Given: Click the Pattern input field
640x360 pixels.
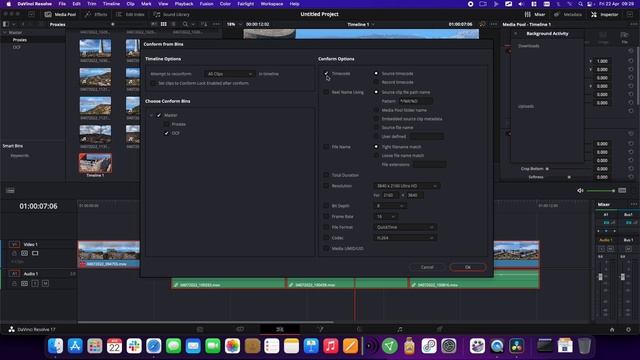Looking at the screenshot, I should 416,101.
